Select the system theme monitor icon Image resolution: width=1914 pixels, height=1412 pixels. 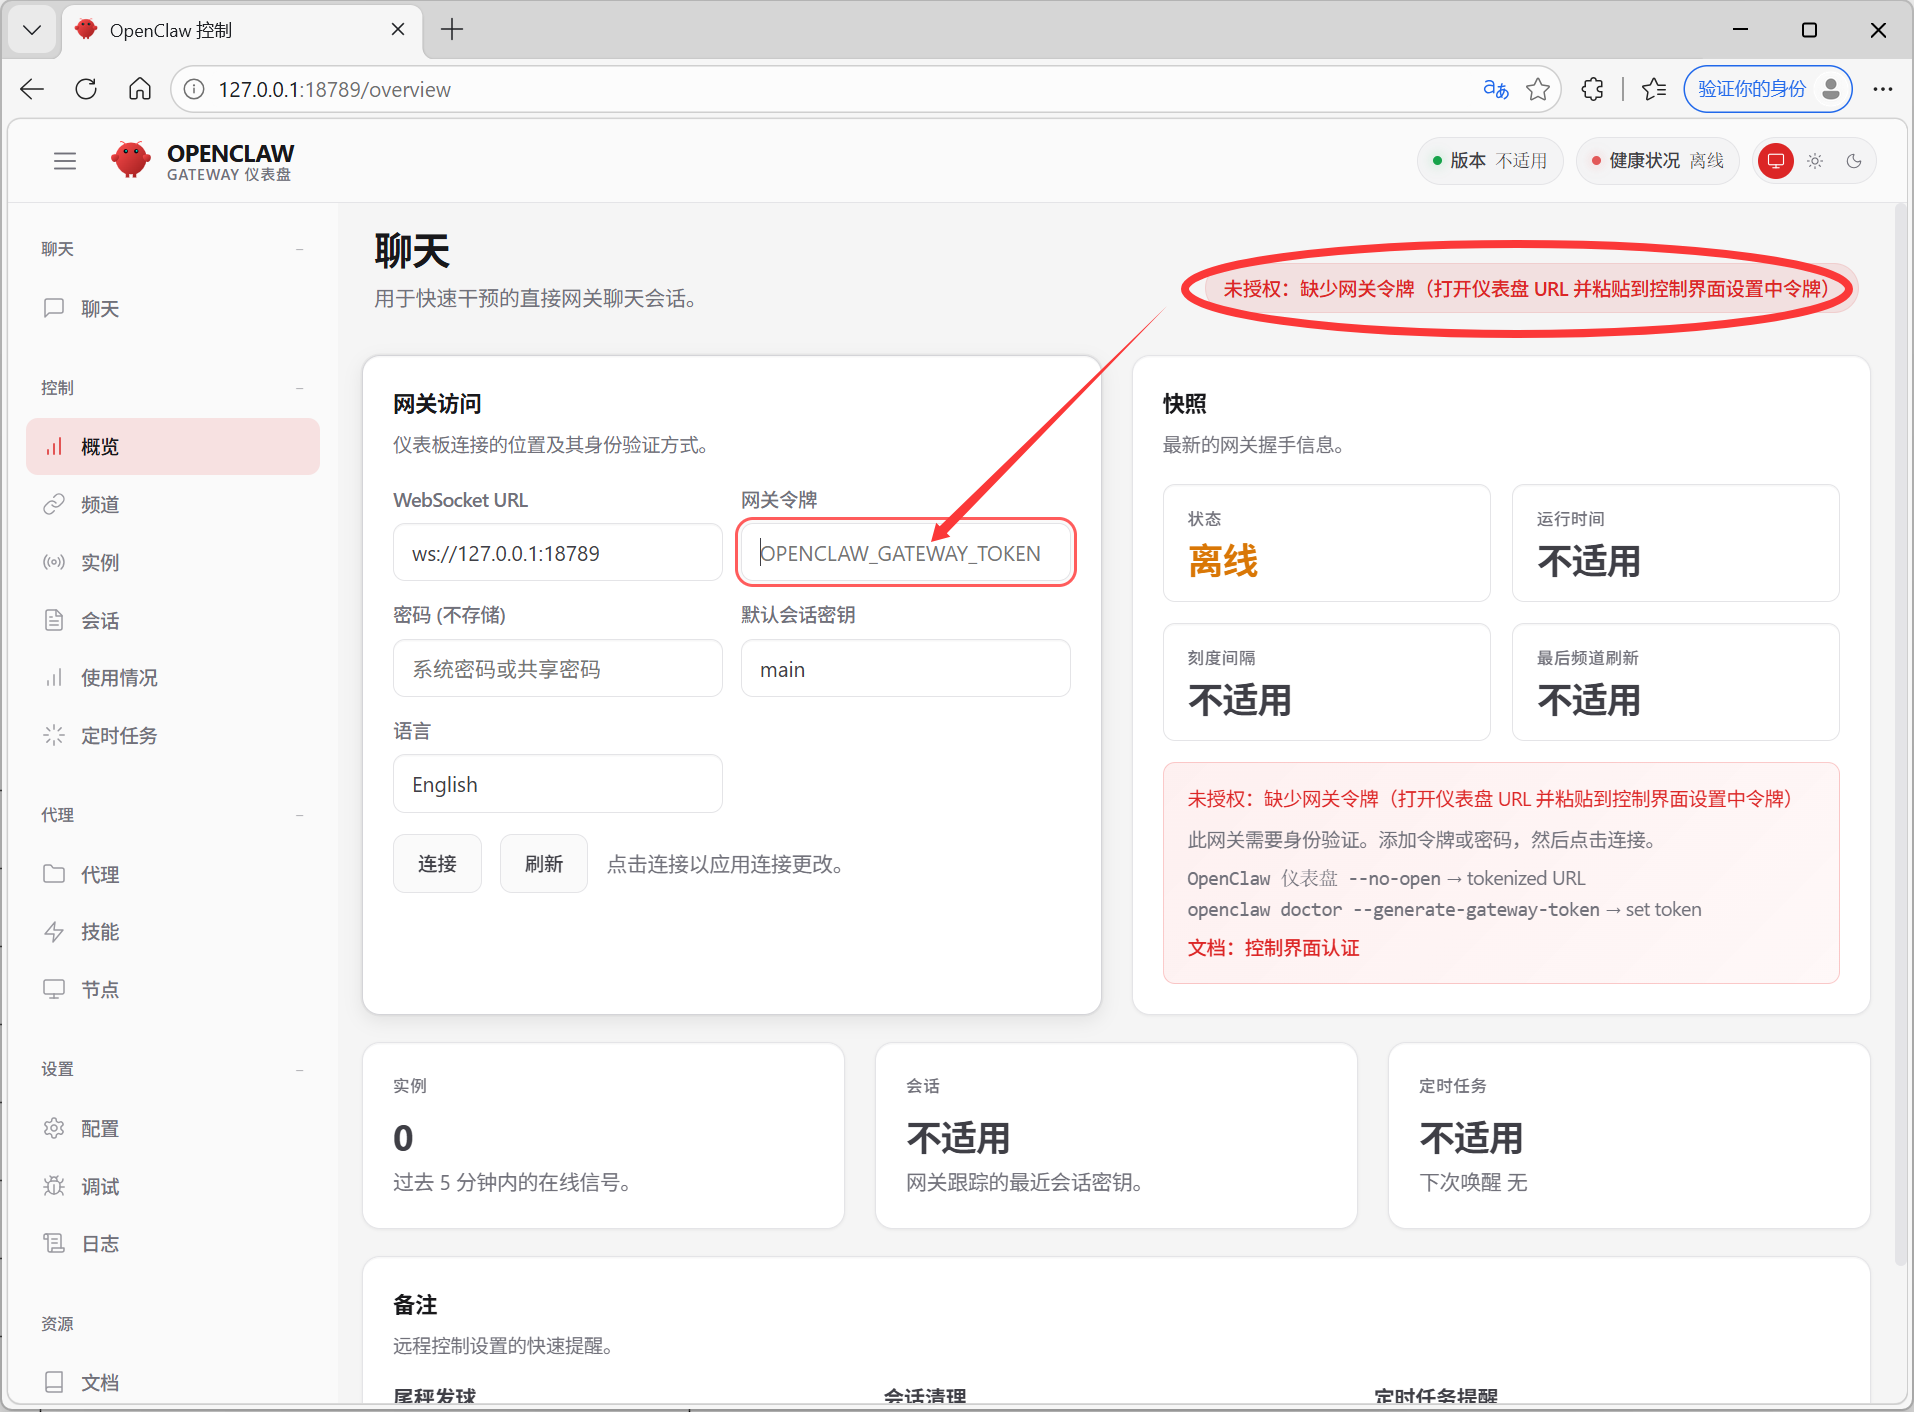pyautogui.click(x=1776, y=161)
